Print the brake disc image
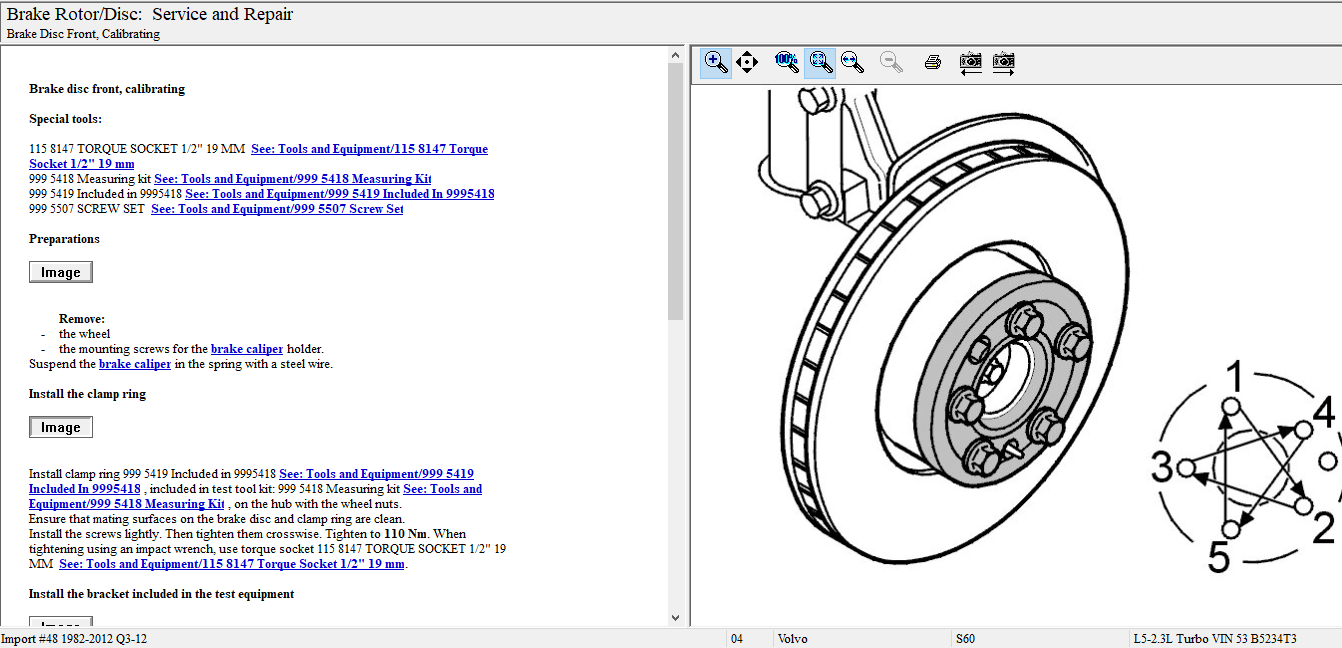 [933, 62]
